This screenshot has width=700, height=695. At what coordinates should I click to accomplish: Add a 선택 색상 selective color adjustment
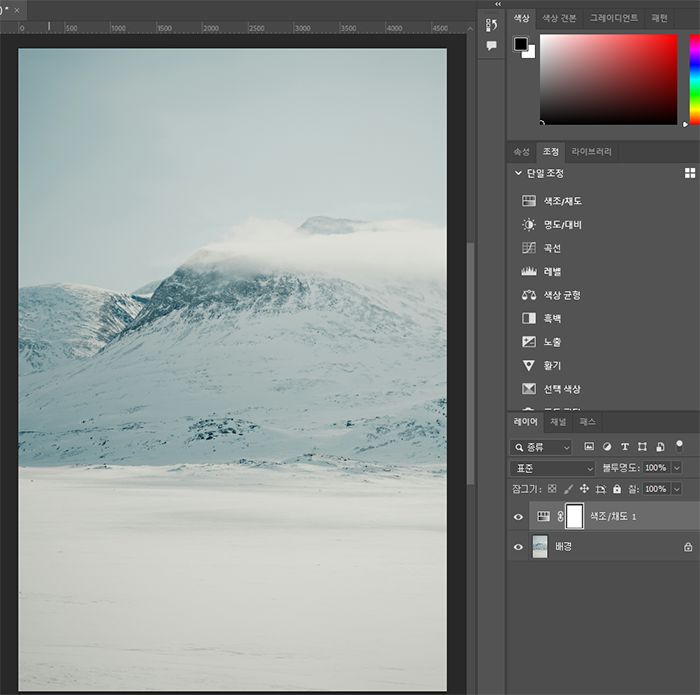pyautogui.click(x=551, y=389)
